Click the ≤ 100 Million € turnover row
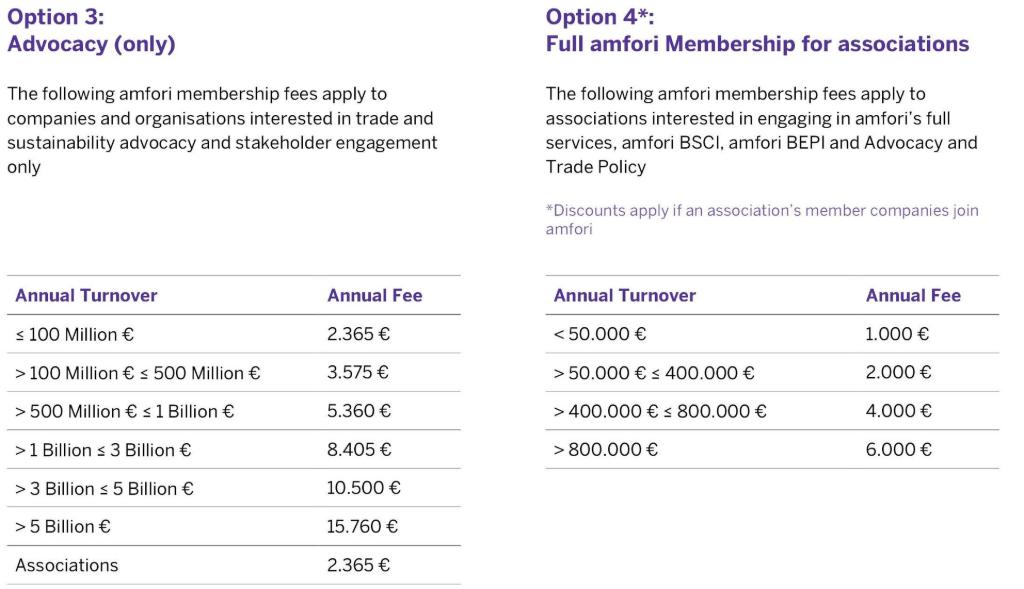 66,334
